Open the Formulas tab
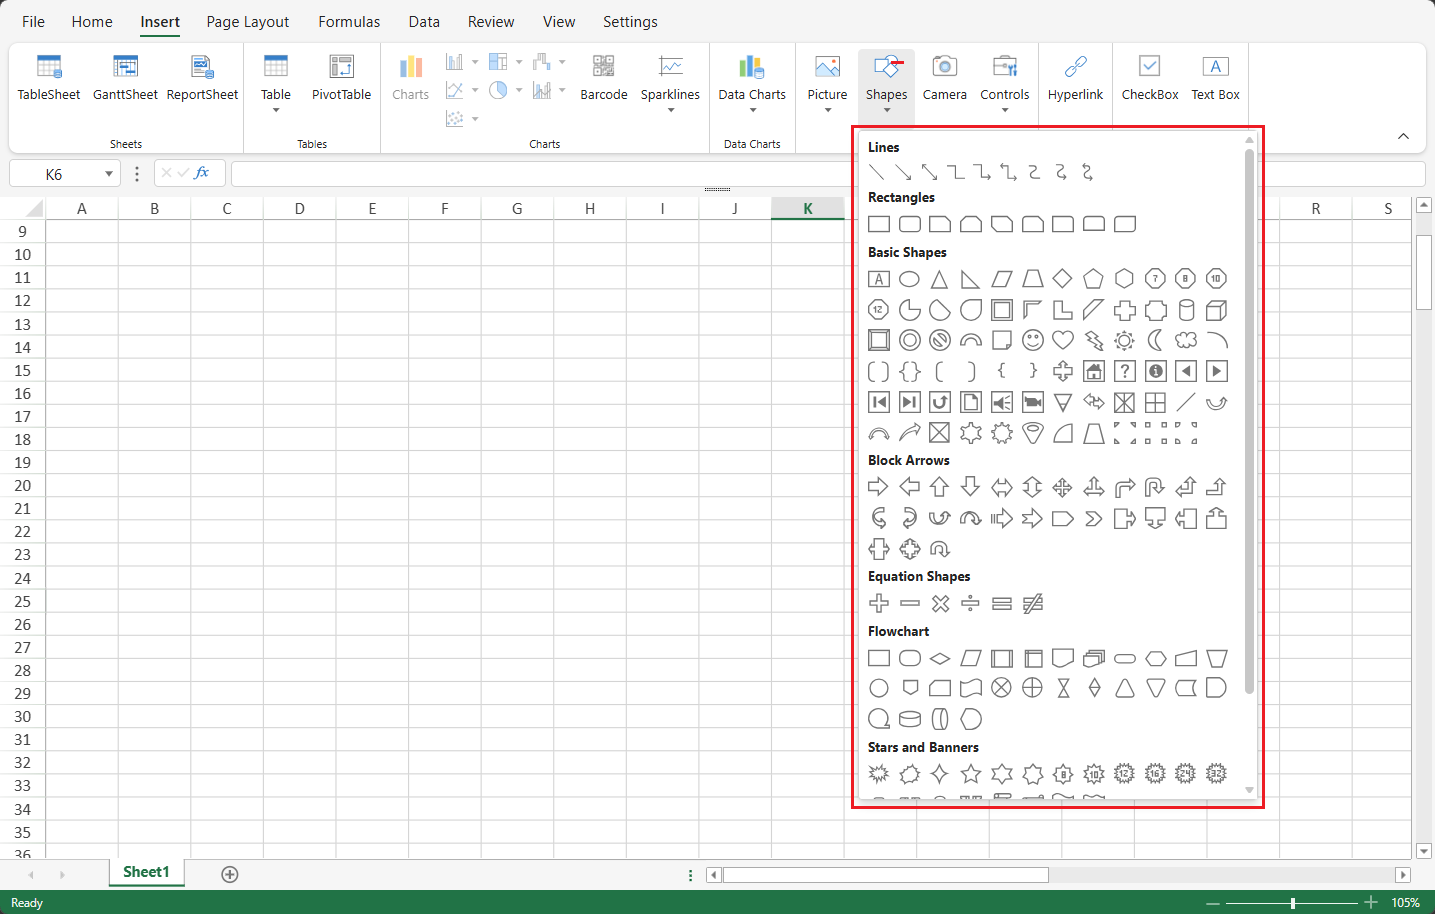This screenshot has width=1435, height=914. point(349,22)
